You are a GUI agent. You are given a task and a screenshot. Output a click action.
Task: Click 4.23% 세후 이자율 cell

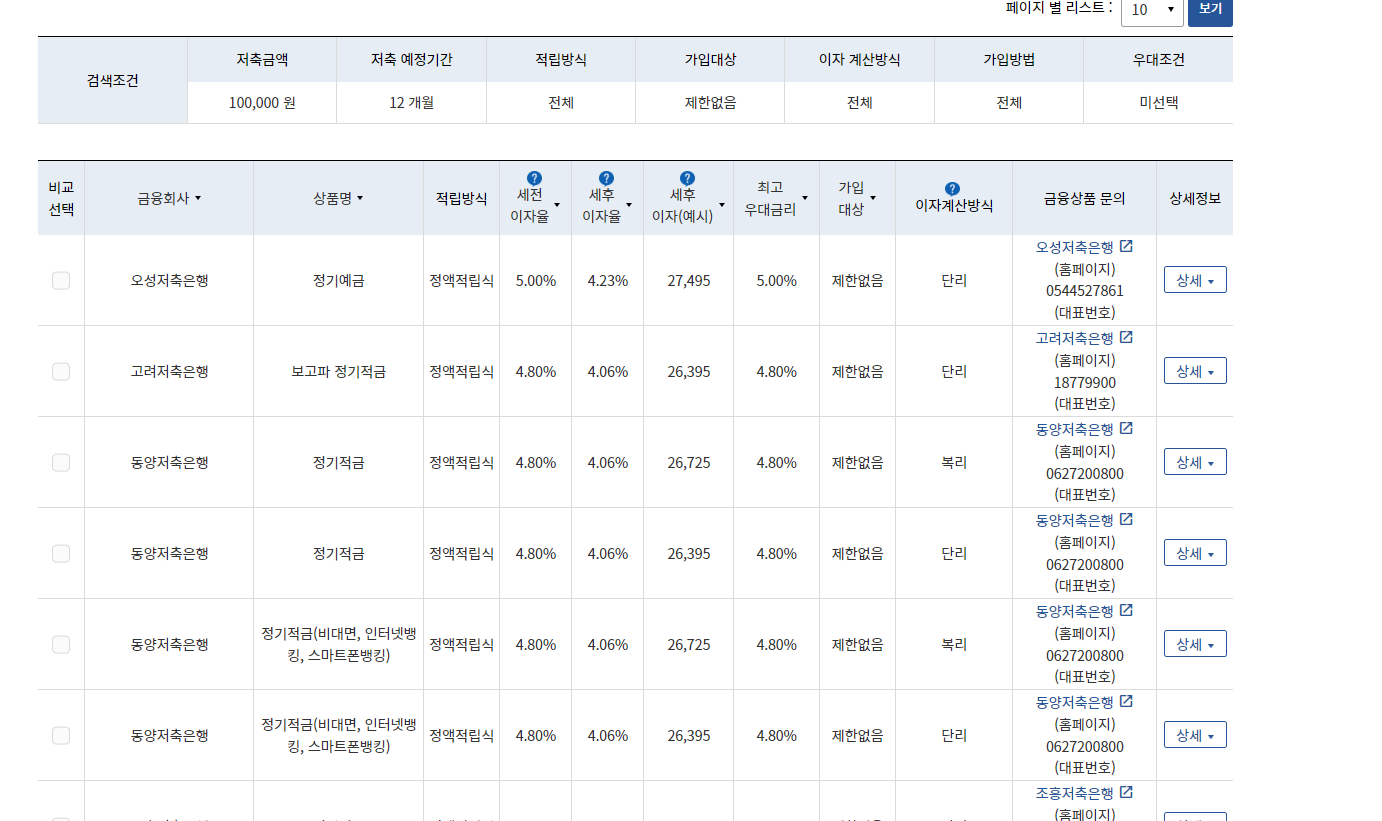click(x=608, y=281)
